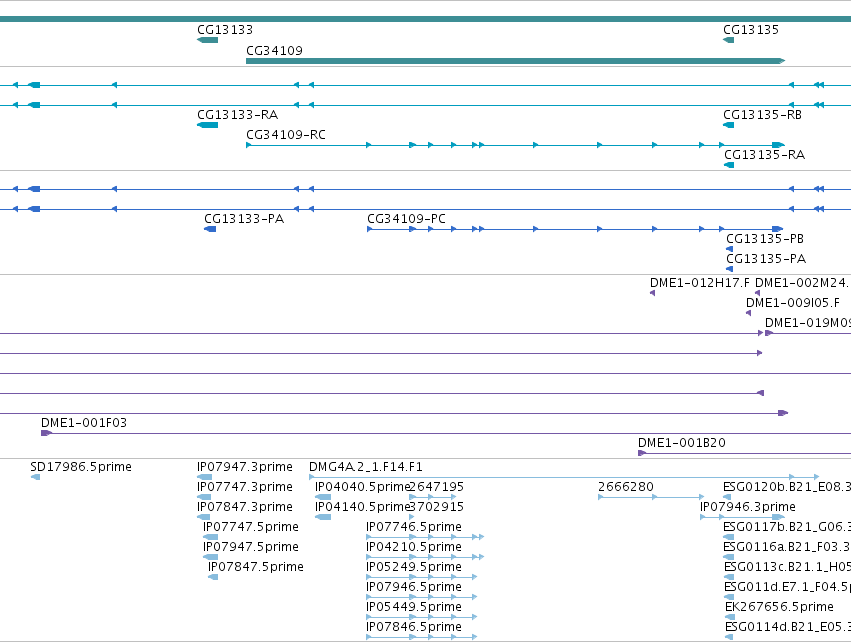Viewport: 851px width, 642px height.
Task: Click the DMG4A.2_1.F14.F1 feature label
Action: tap(365, 467)
